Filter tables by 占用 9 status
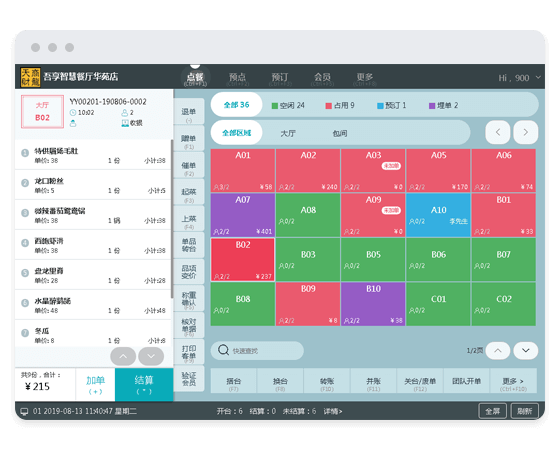 click(x=340, y=105)
